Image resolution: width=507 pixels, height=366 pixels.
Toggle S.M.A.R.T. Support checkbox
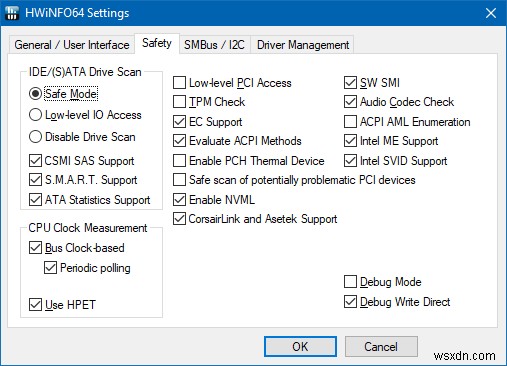coord(35,180)
